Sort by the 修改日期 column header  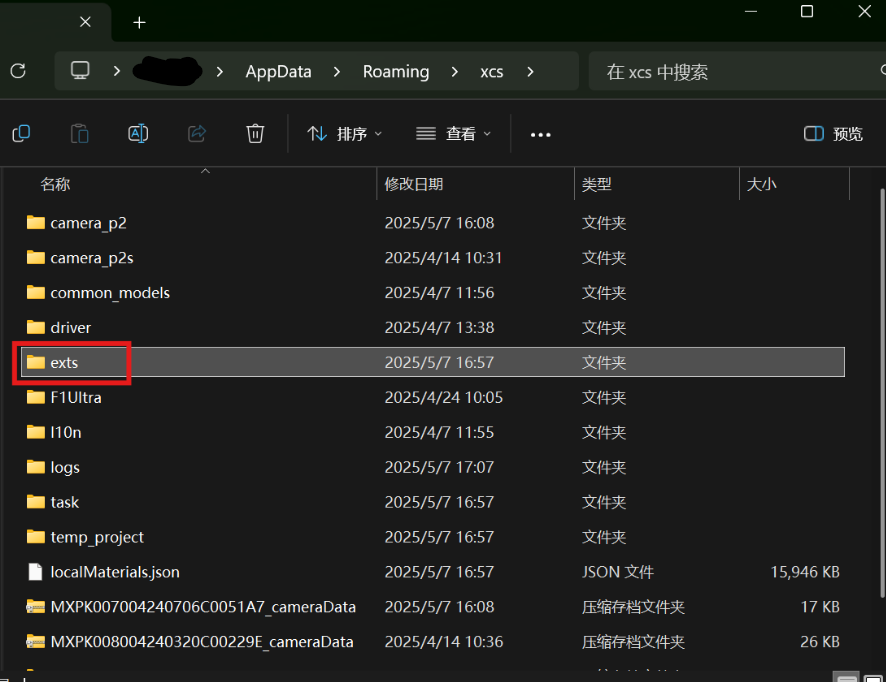414,184
